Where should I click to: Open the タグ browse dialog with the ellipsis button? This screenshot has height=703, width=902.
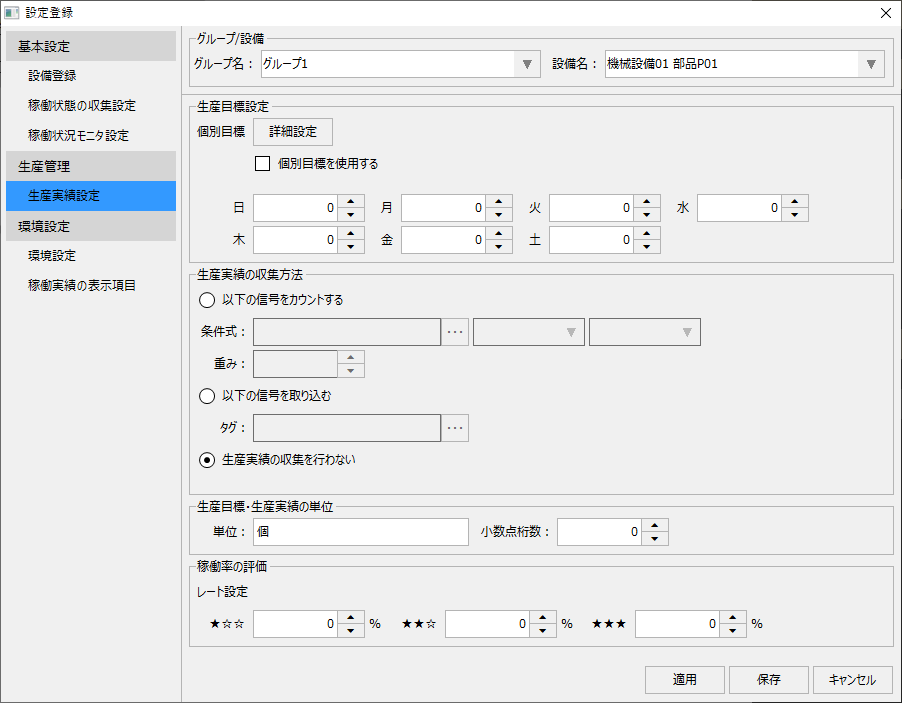[455, 427]
